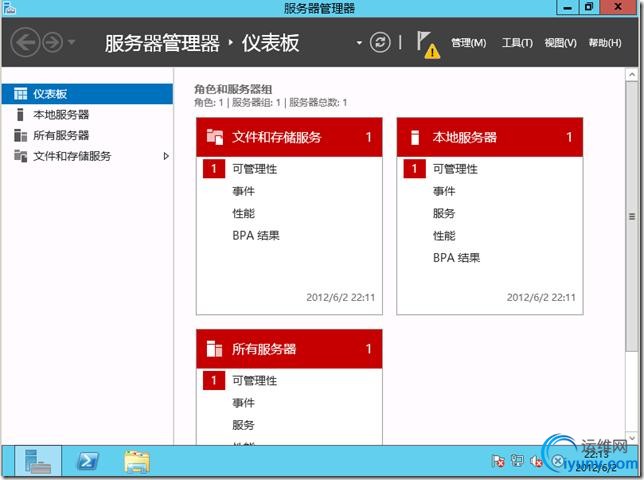Open the navigation history dropdown arrow

click(x=71, y=42)
